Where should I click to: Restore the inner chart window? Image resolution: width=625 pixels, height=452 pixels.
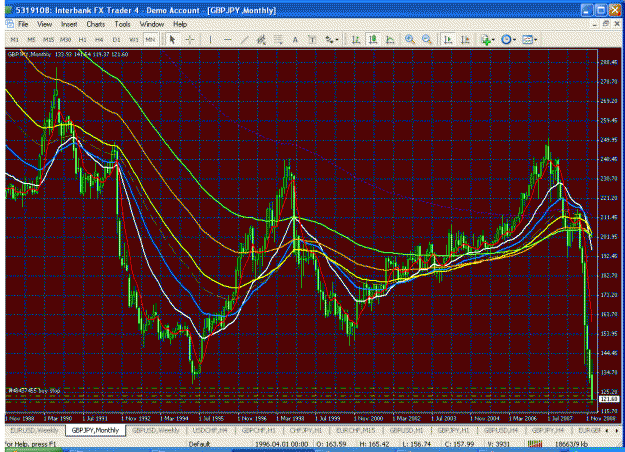(605, 24)
